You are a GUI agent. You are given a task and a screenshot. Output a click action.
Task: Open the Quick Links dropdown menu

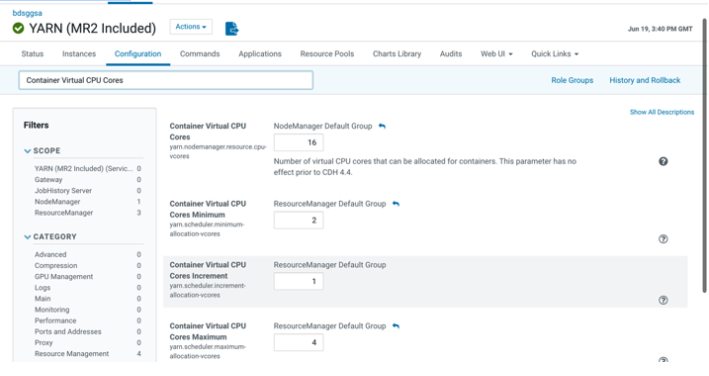(555, 54)
